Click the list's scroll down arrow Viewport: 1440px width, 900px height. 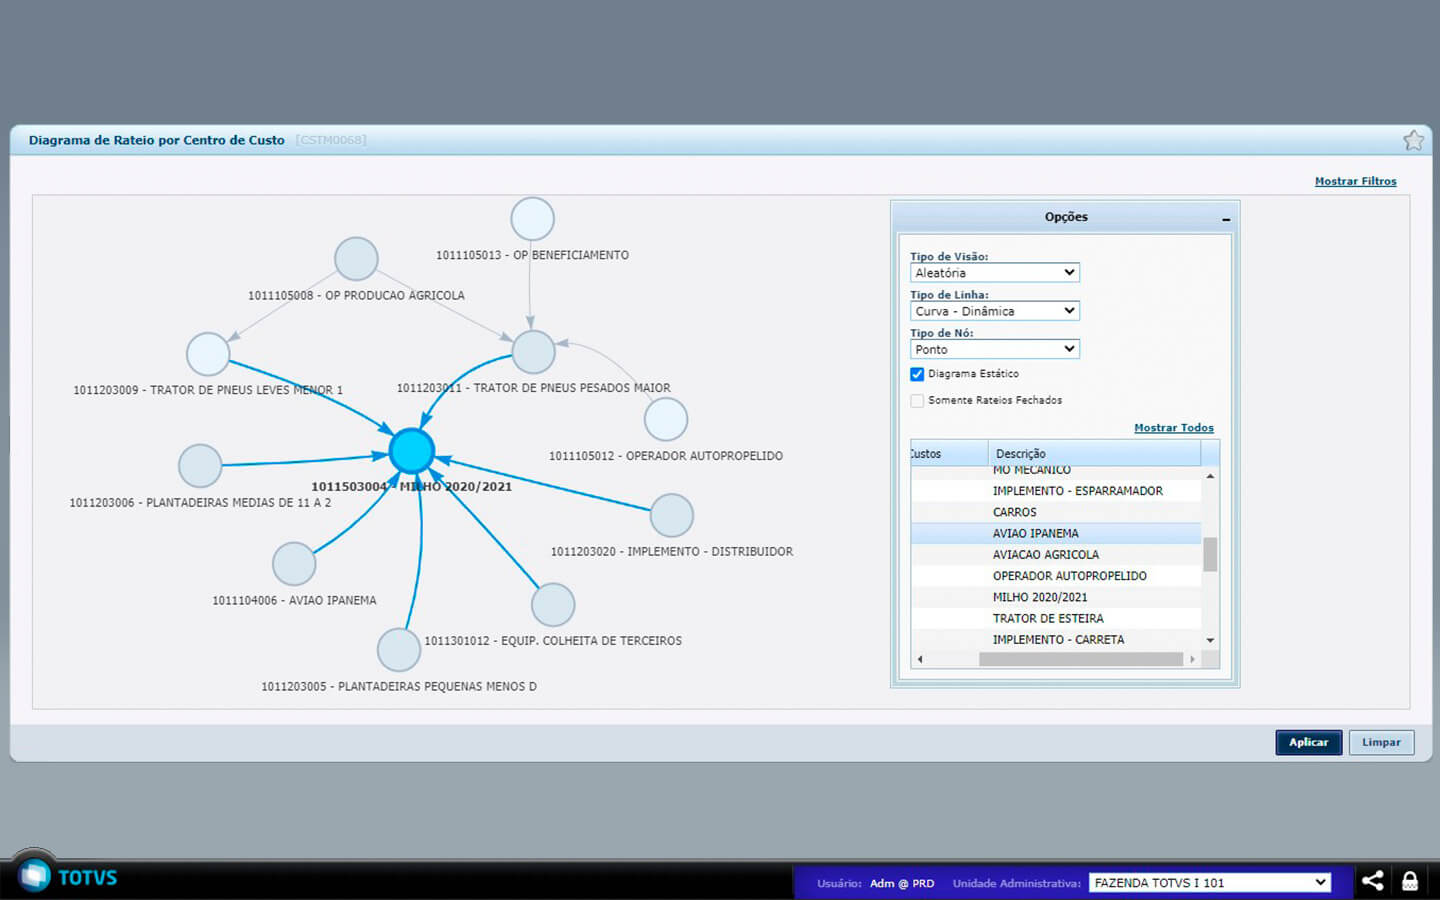(x=1210, y=640)
